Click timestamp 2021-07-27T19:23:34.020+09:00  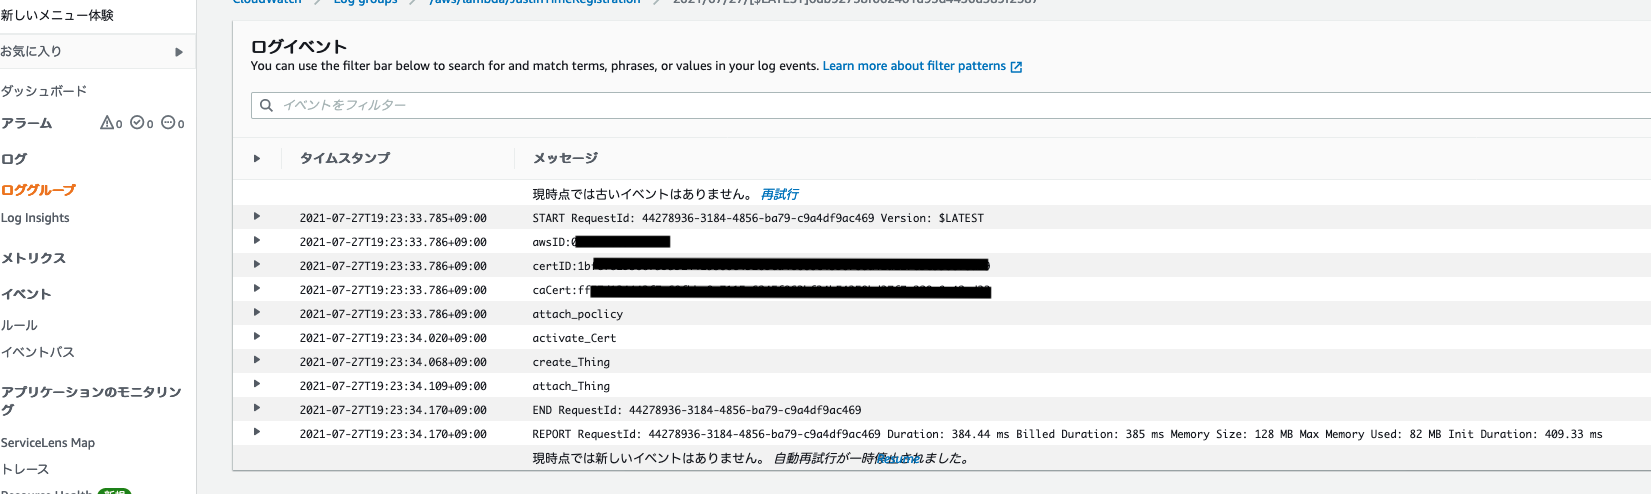[x=393, y=338]
